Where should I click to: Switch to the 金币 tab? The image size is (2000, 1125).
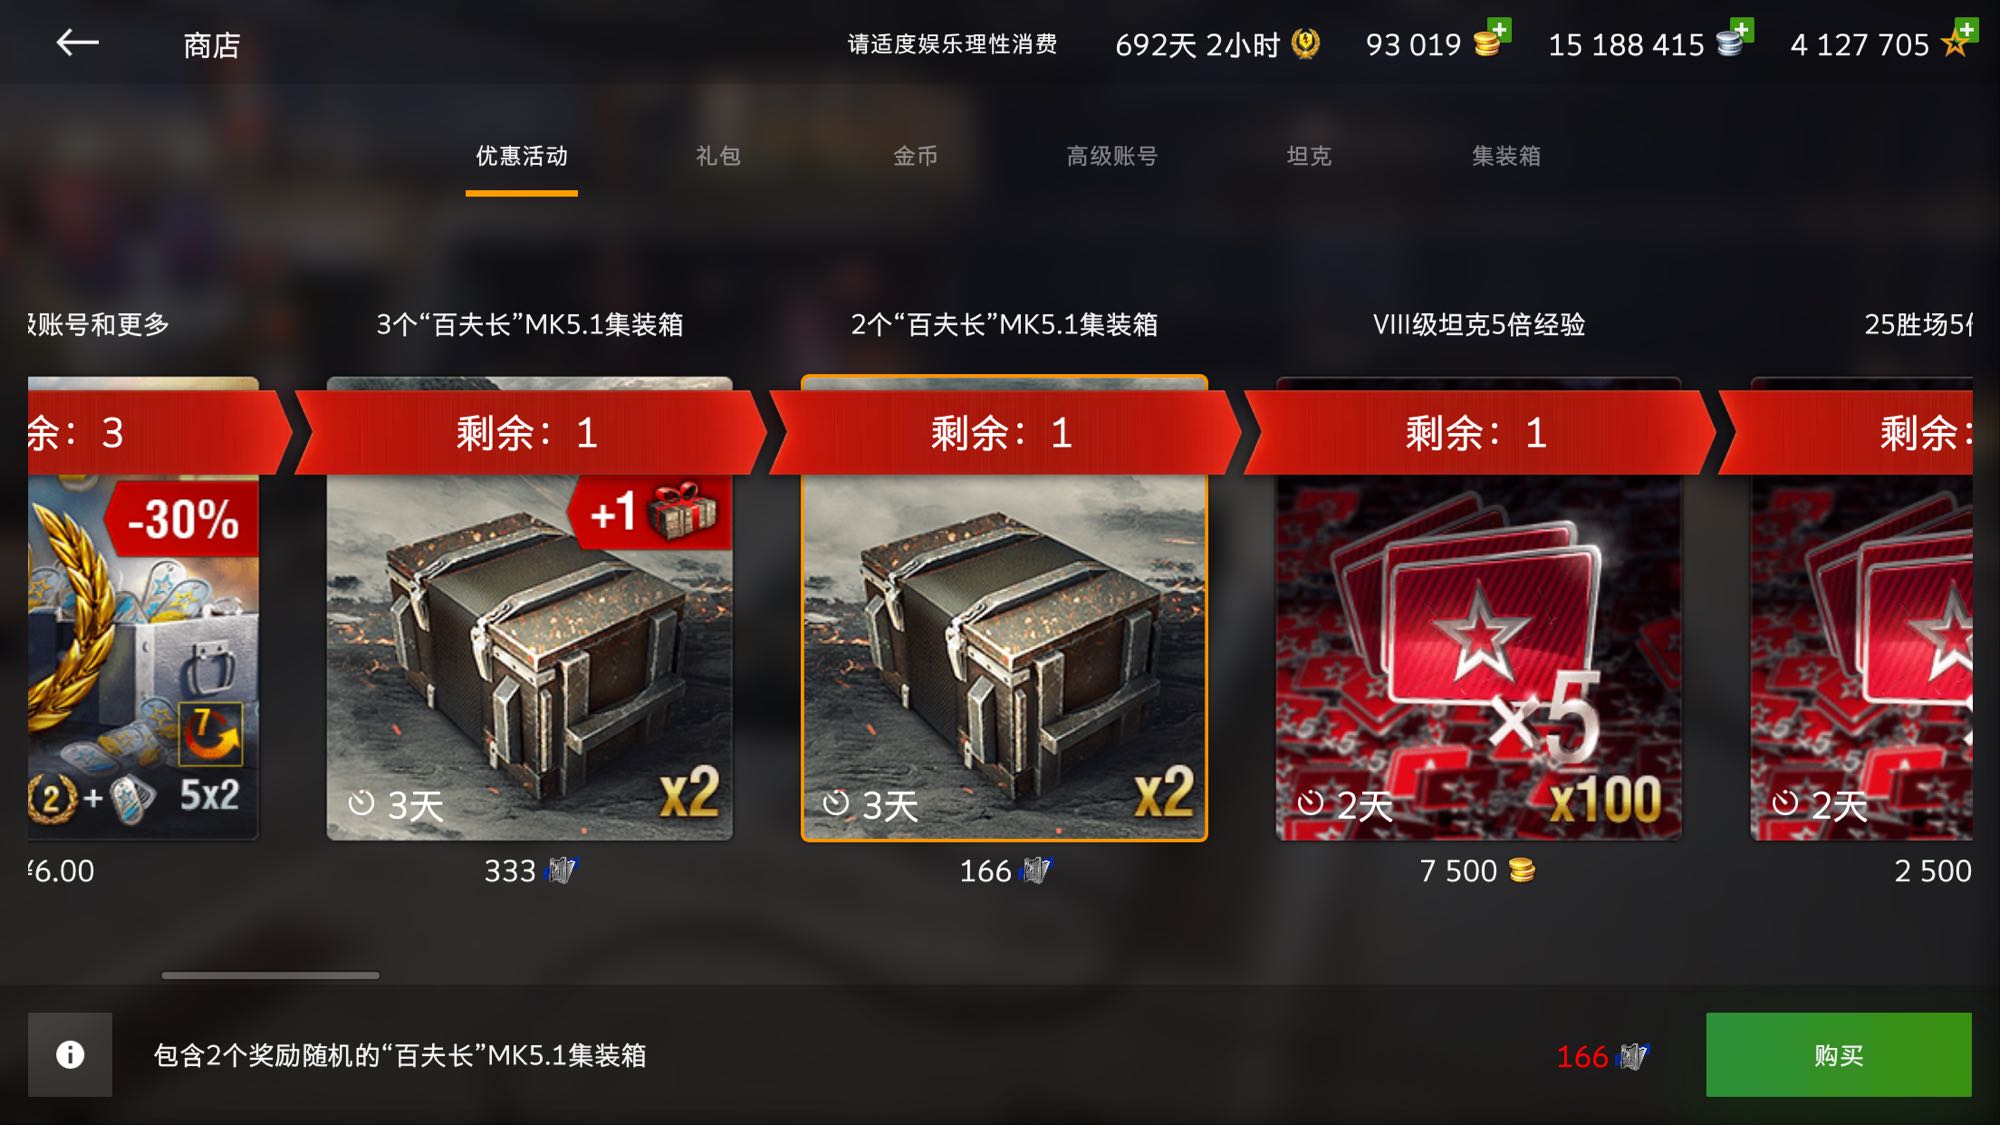pos(915,156)
